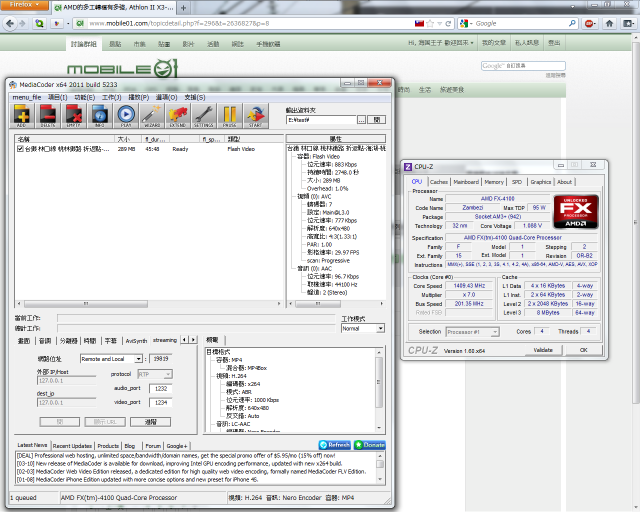The image size is (640, 512).
Task: Click Firefox reload page icon
Action: (448, 24)
